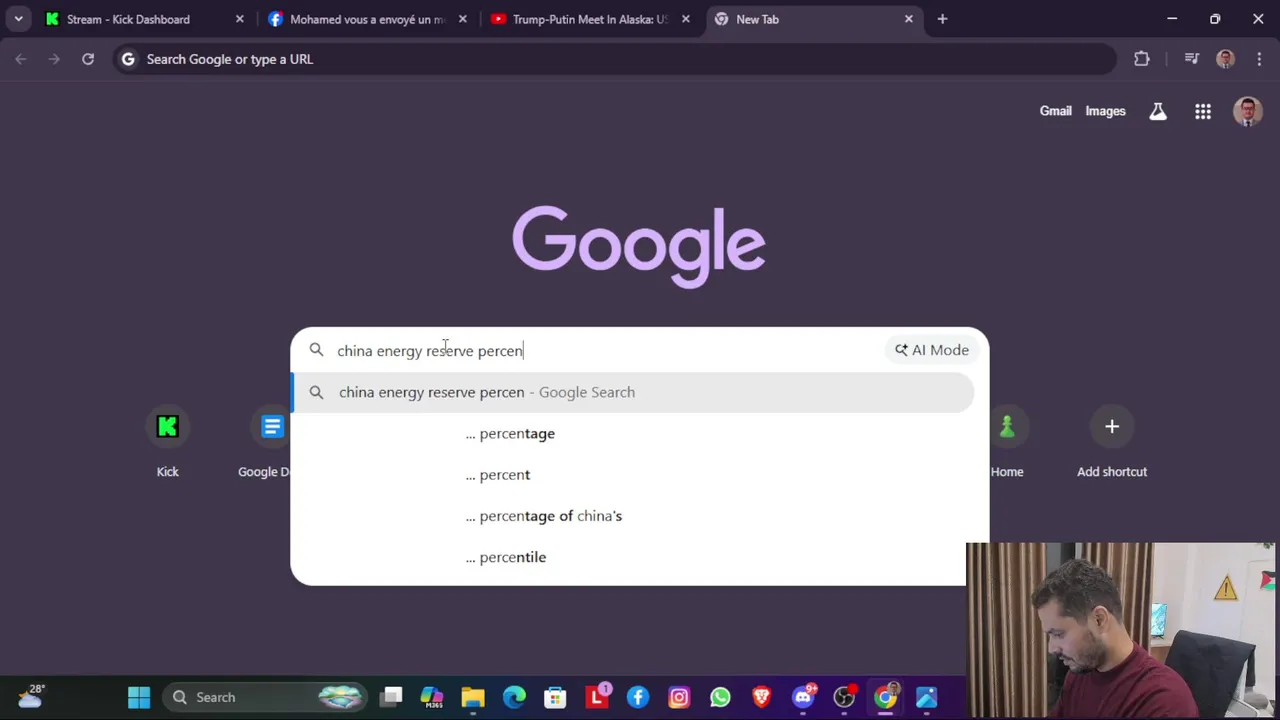Switch to the Trump-Putin Meet In Alaska tab

590,19
